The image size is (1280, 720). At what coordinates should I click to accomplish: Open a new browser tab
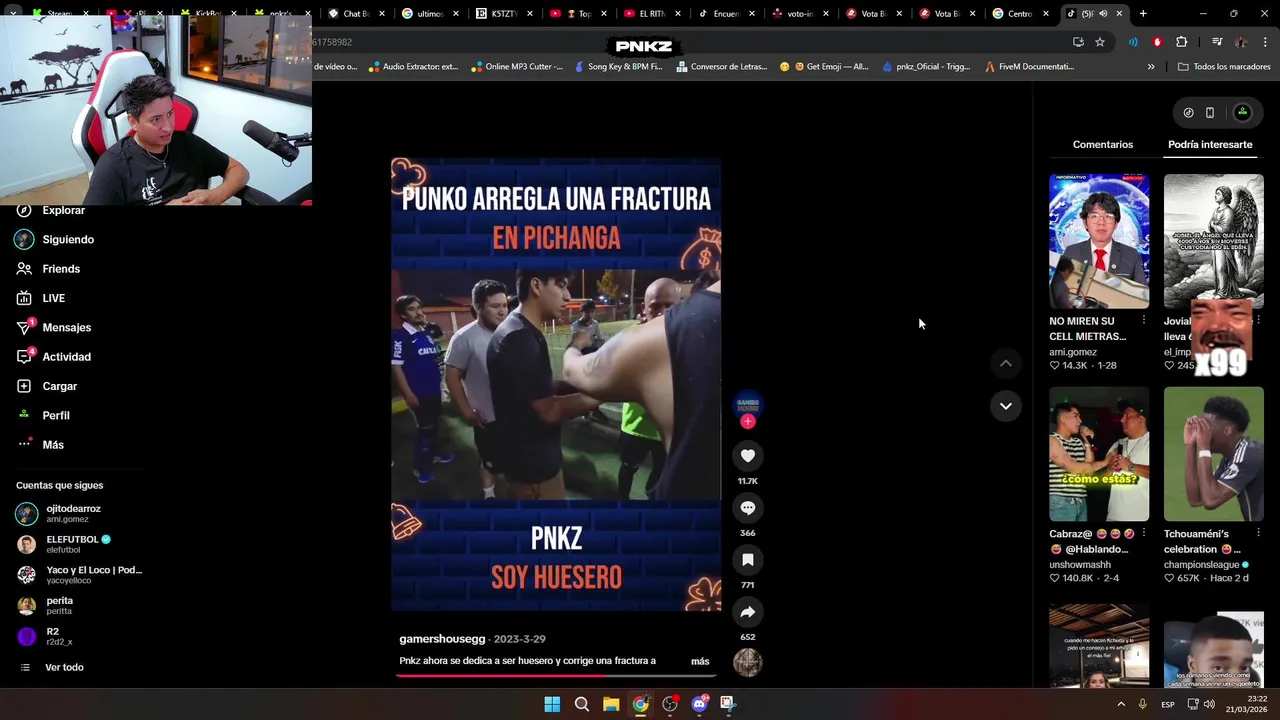(x=1143, y=14)
